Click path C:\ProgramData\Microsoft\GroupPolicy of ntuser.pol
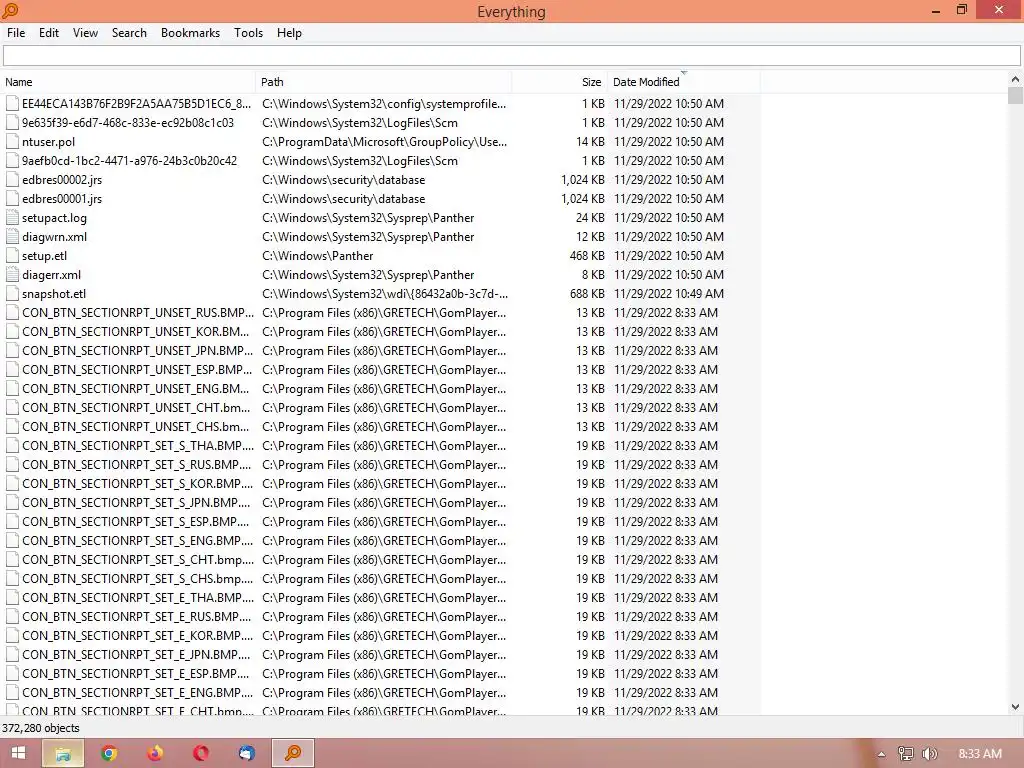This screenshot has width=1024, height=768. (x=385, y=142)
